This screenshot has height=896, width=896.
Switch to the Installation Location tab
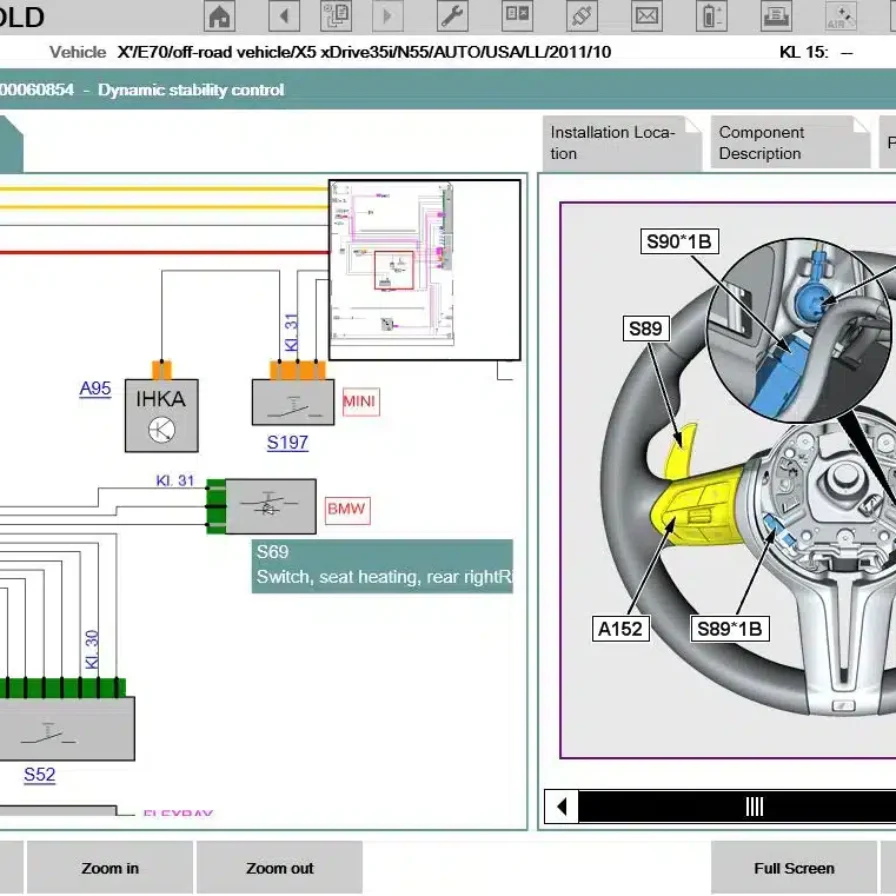click(x=622, y=143)
